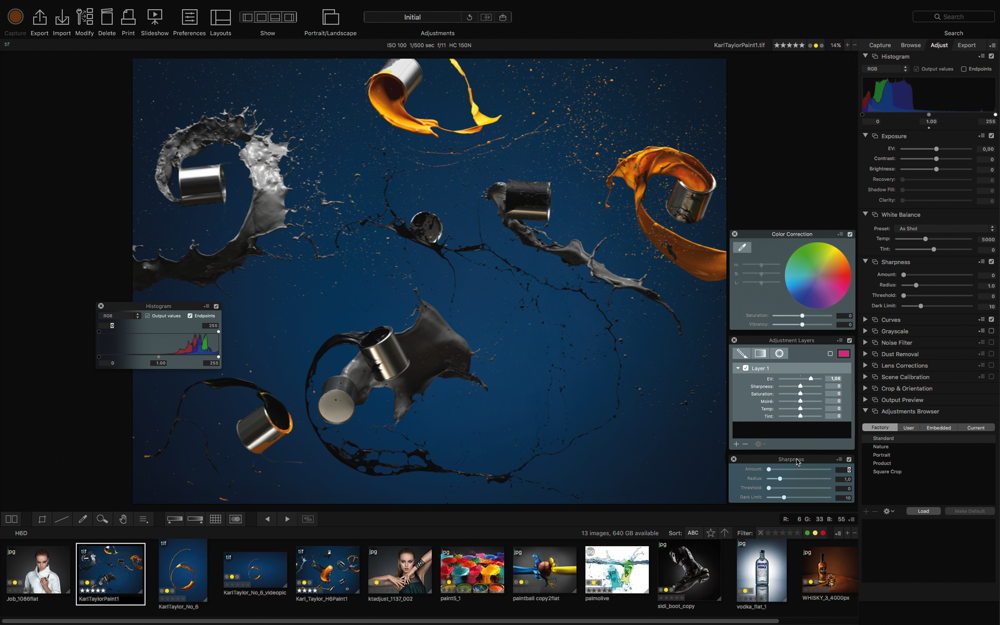Toggle the Layer 1 checkbox
This screenshot has height=625, width=1000.
pyautogui.click(x=746, y=368)
